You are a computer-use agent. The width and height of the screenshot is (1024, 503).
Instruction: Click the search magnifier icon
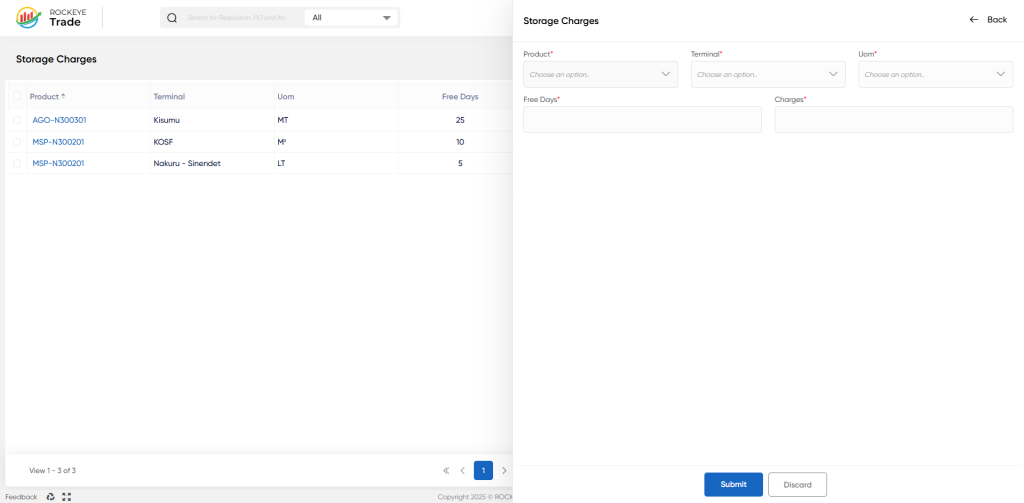(x=172, y=18)
